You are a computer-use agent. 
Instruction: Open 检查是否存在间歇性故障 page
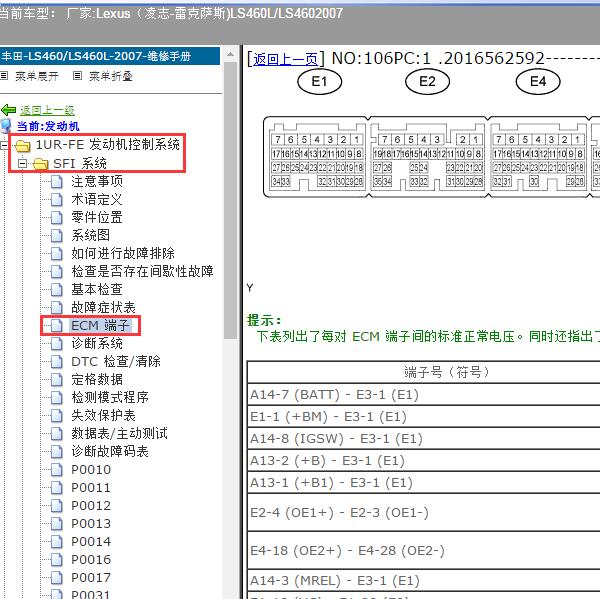142,271
